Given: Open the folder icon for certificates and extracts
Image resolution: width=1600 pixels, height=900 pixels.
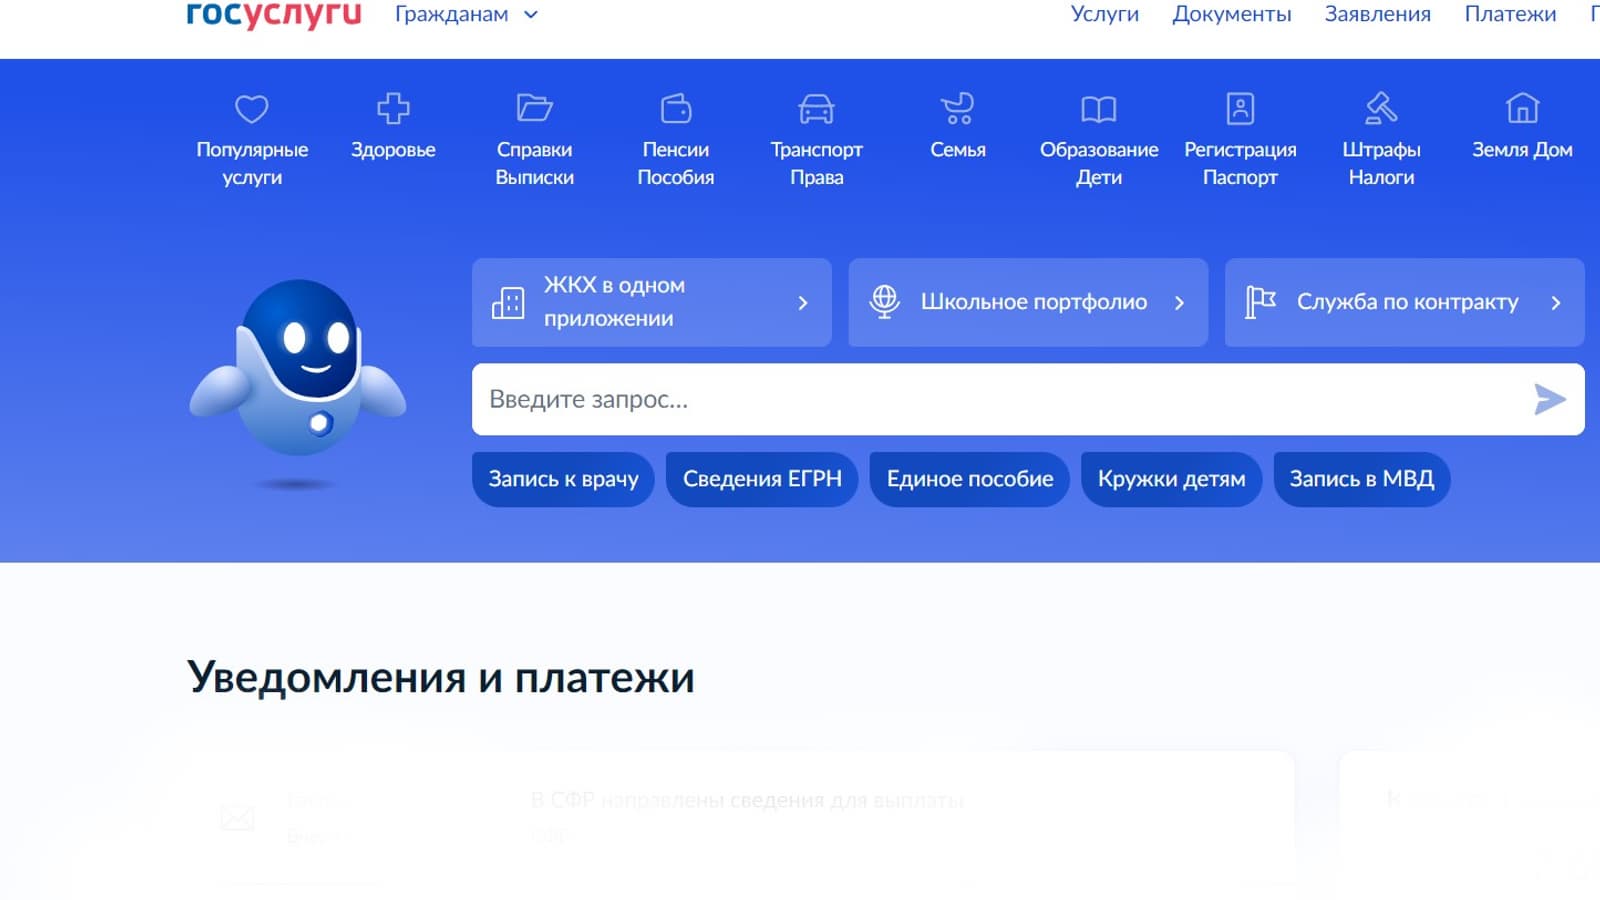Looking at the screenshot, I should click(x=534, y=108).
